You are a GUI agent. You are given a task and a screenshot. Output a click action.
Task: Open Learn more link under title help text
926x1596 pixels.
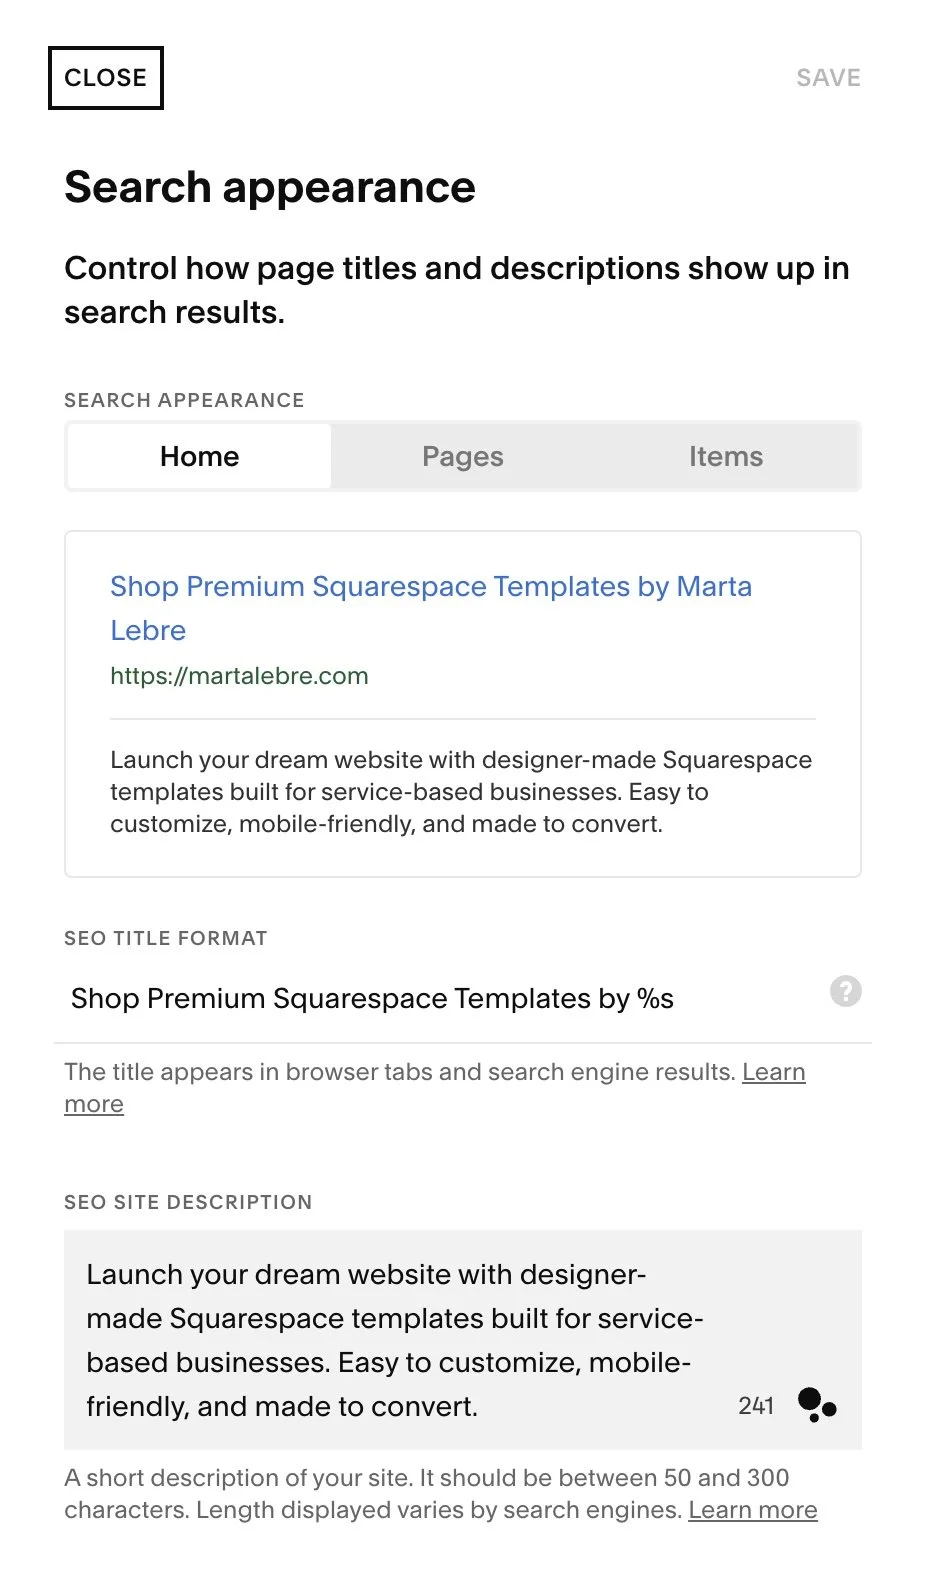(x=773, y=1072)
